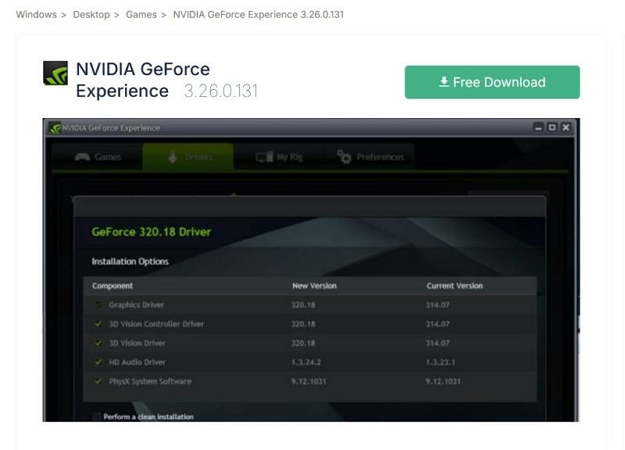Screen dimensions: 625x450
Task: Click Graphics Driver new version 320.18
Action: coord(303,305)
